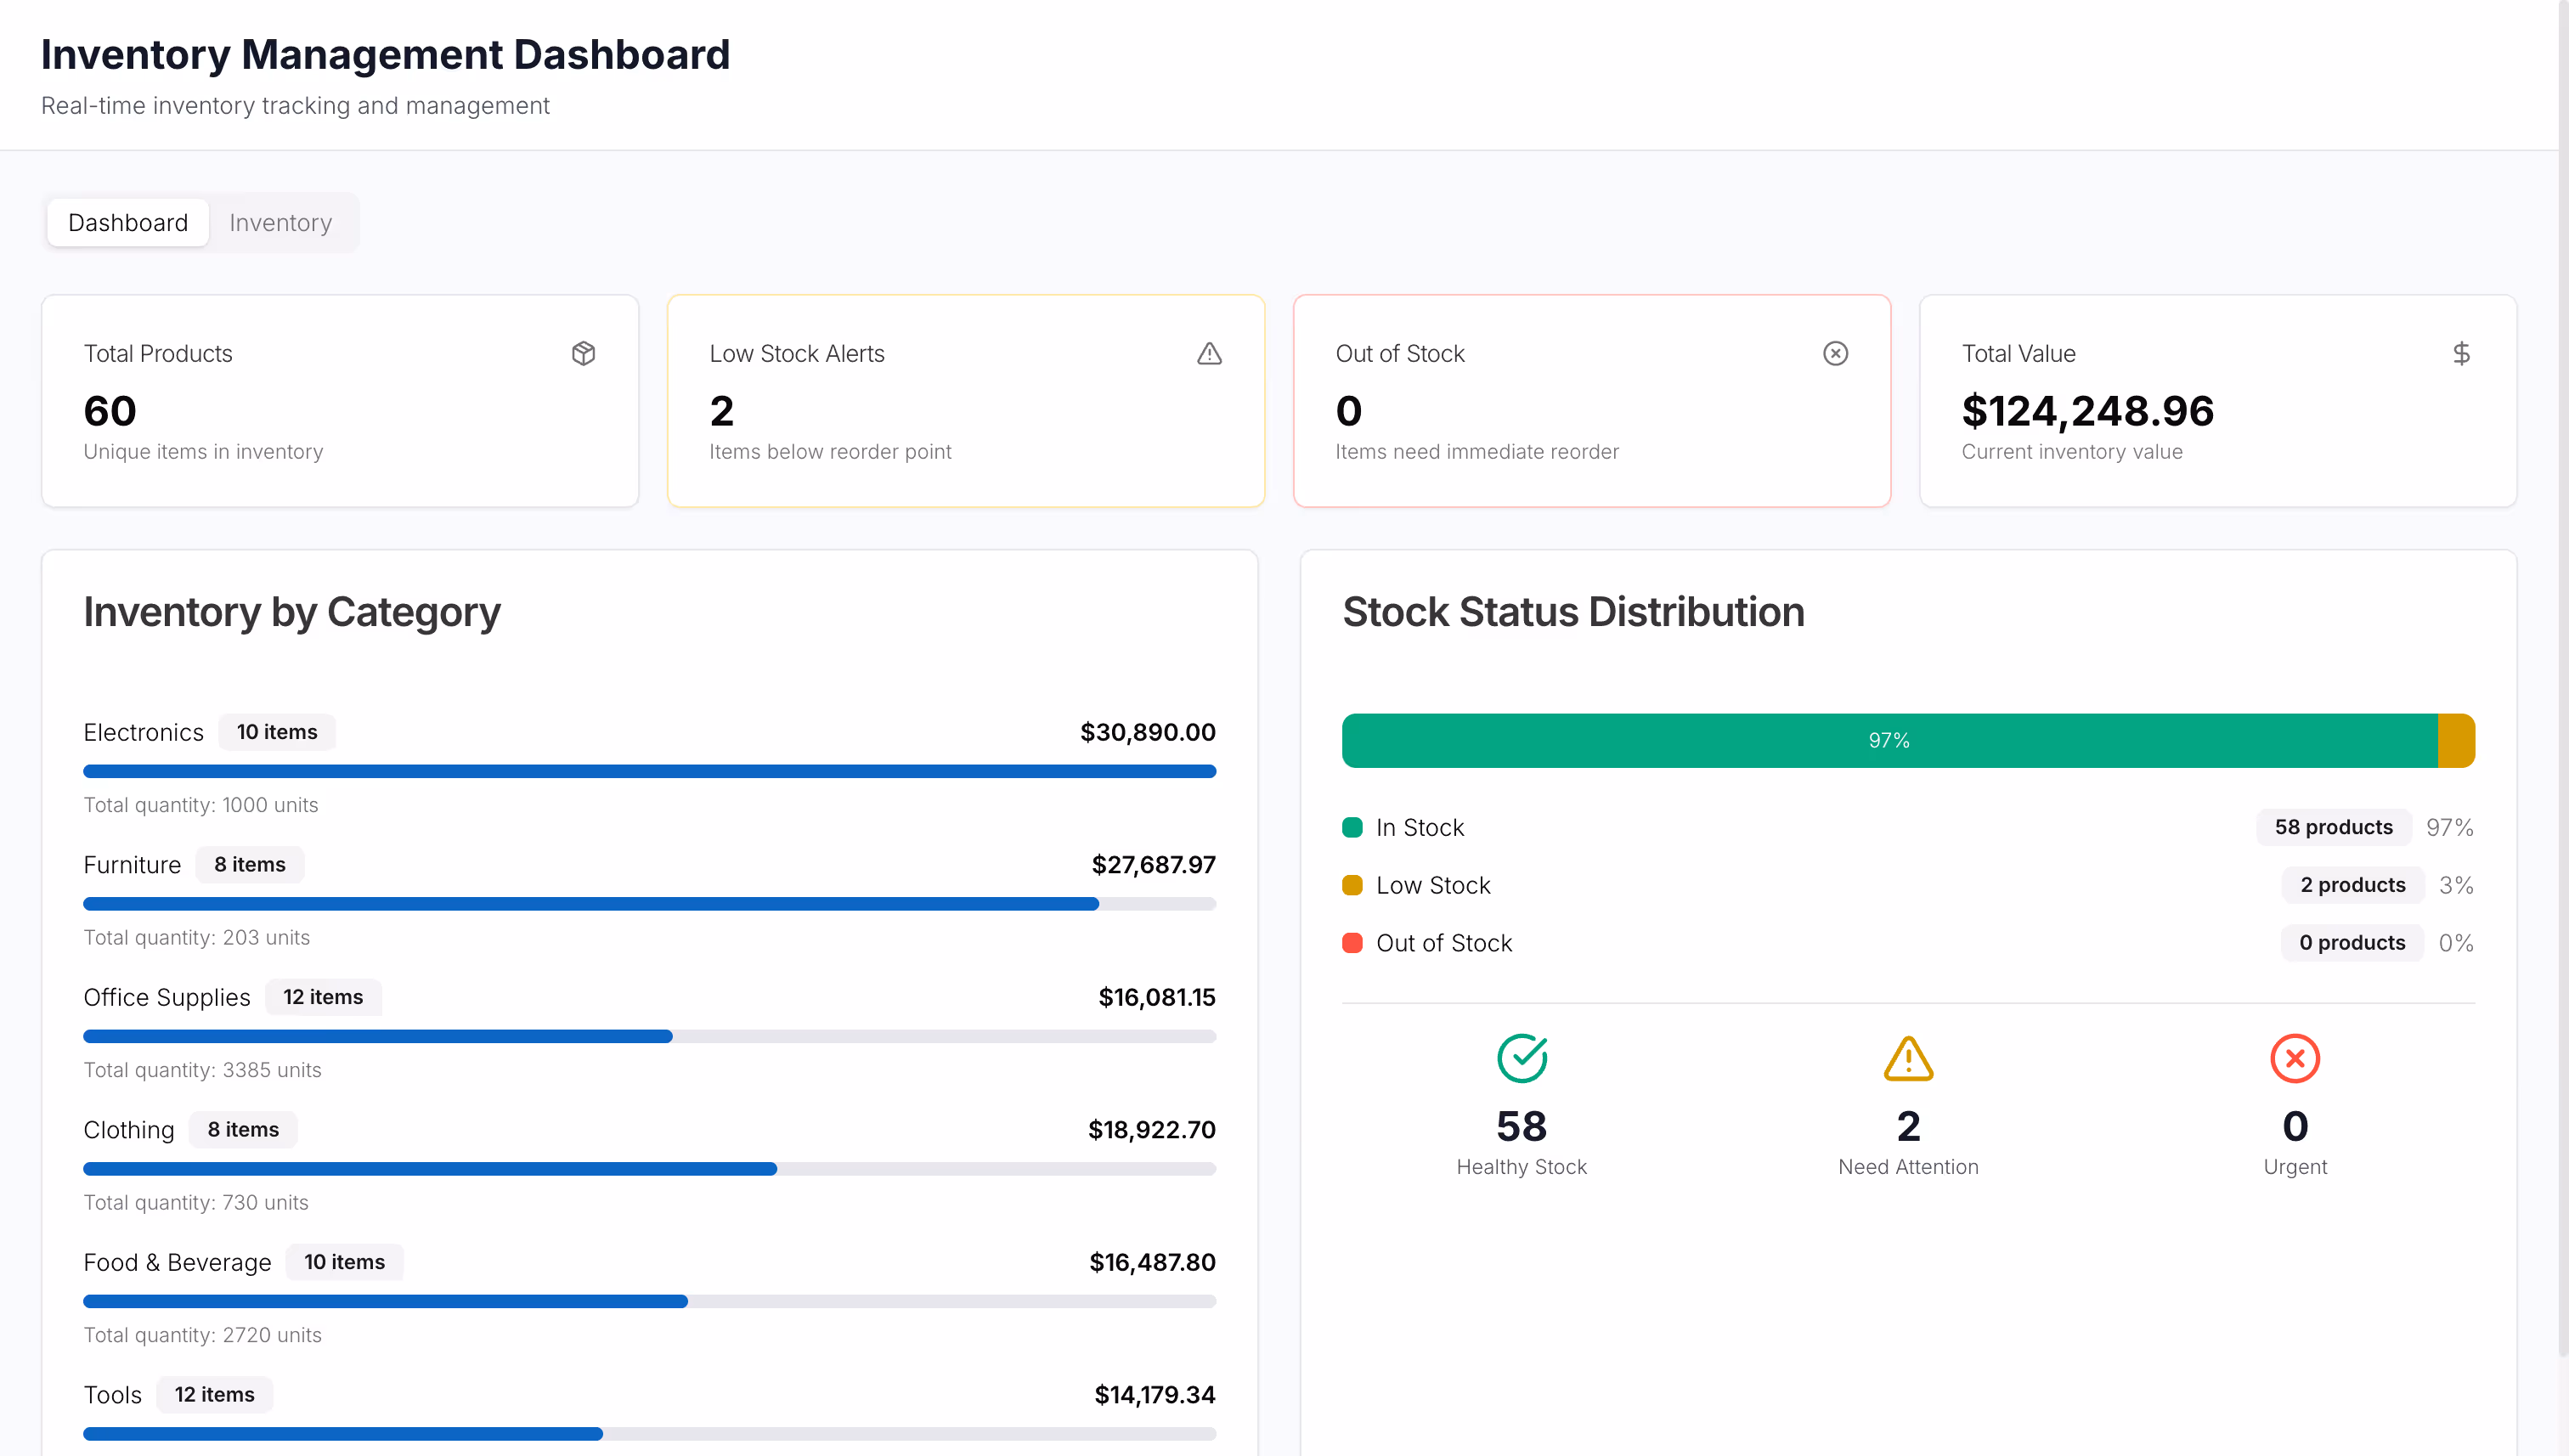
Task: Click the page vertical scrollbar
Action: click(x=2562, y=680)
